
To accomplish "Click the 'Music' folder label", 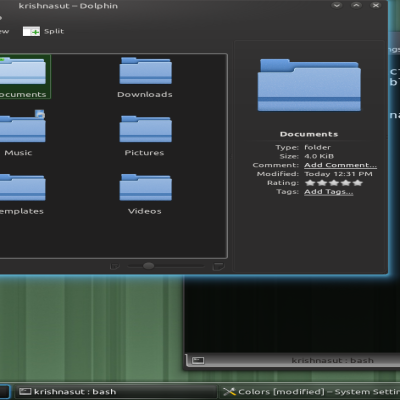I will tap(18, 153).
